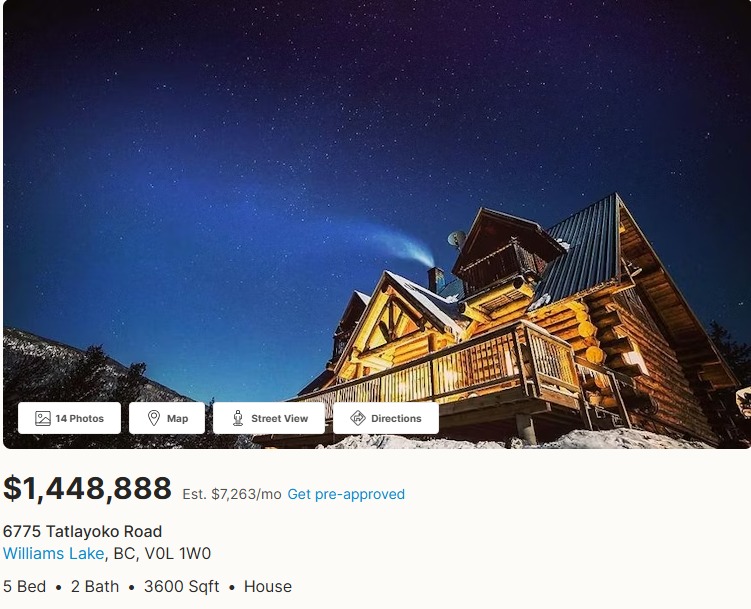Screen dimensions: 751x609
Task: Click the BC province text
Action: (x=125, y=553)
